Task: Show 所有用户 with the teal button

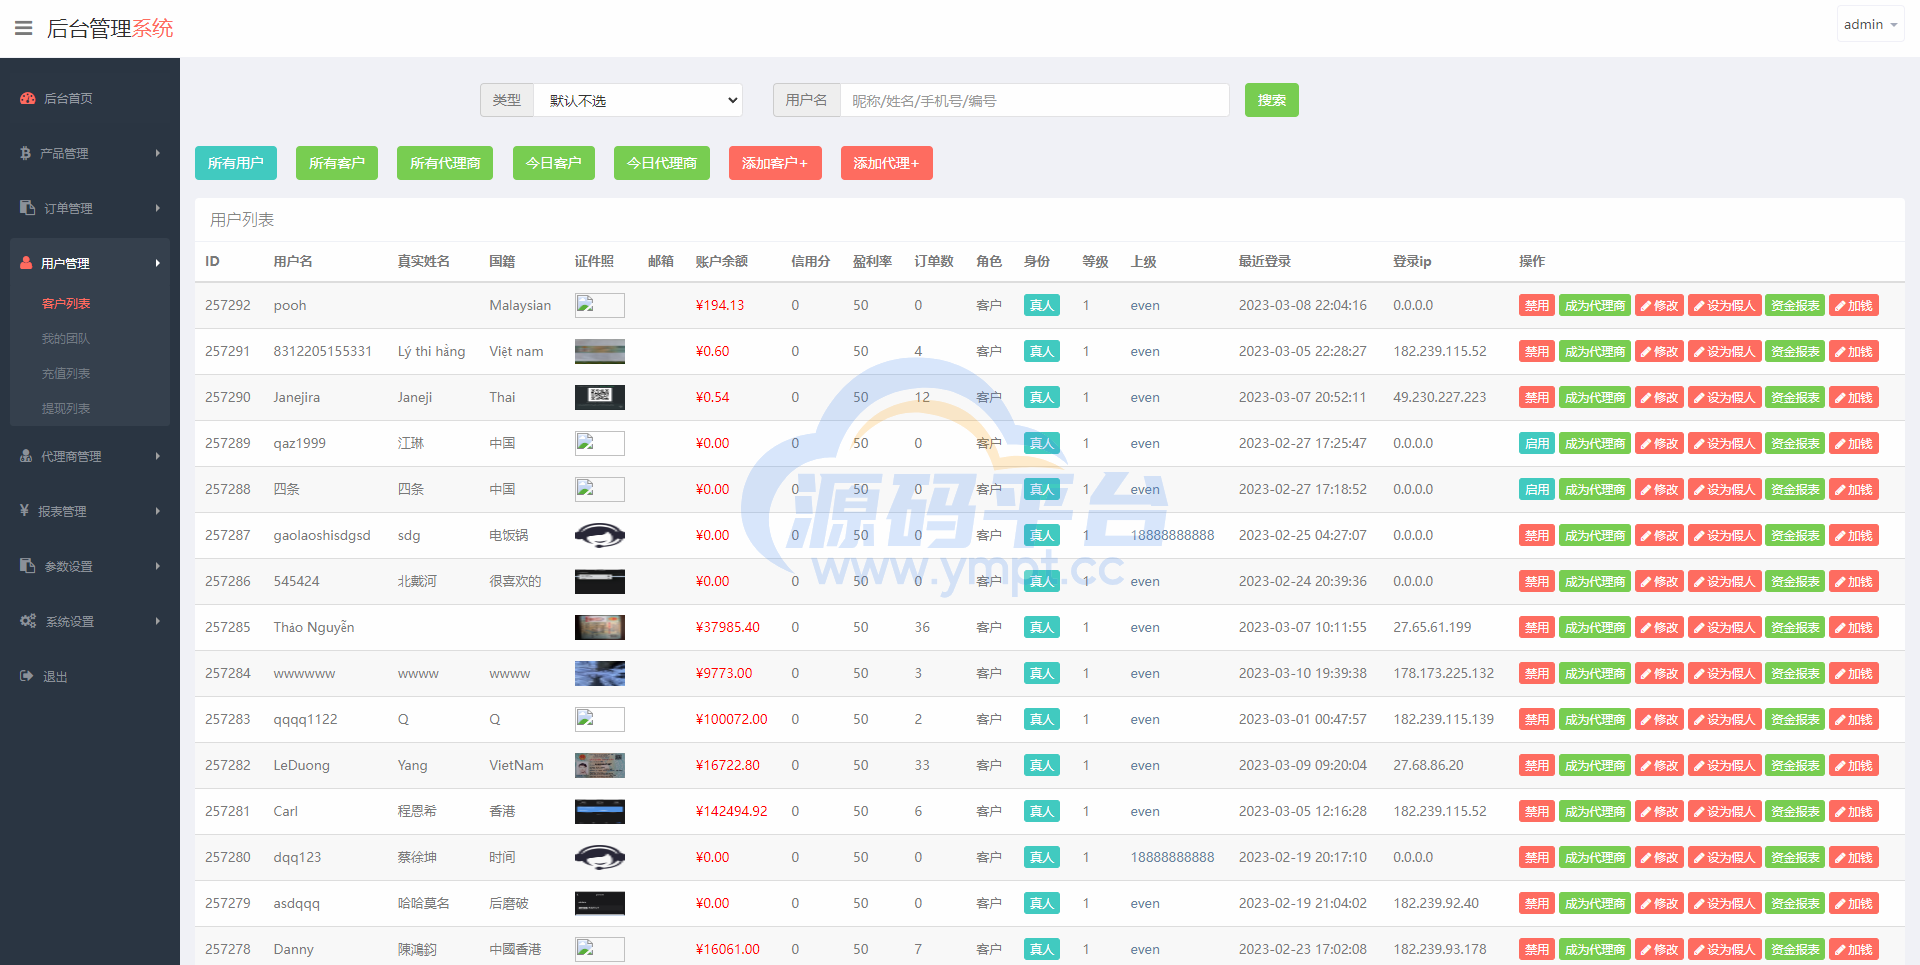Action: click(x=236, y=163)
